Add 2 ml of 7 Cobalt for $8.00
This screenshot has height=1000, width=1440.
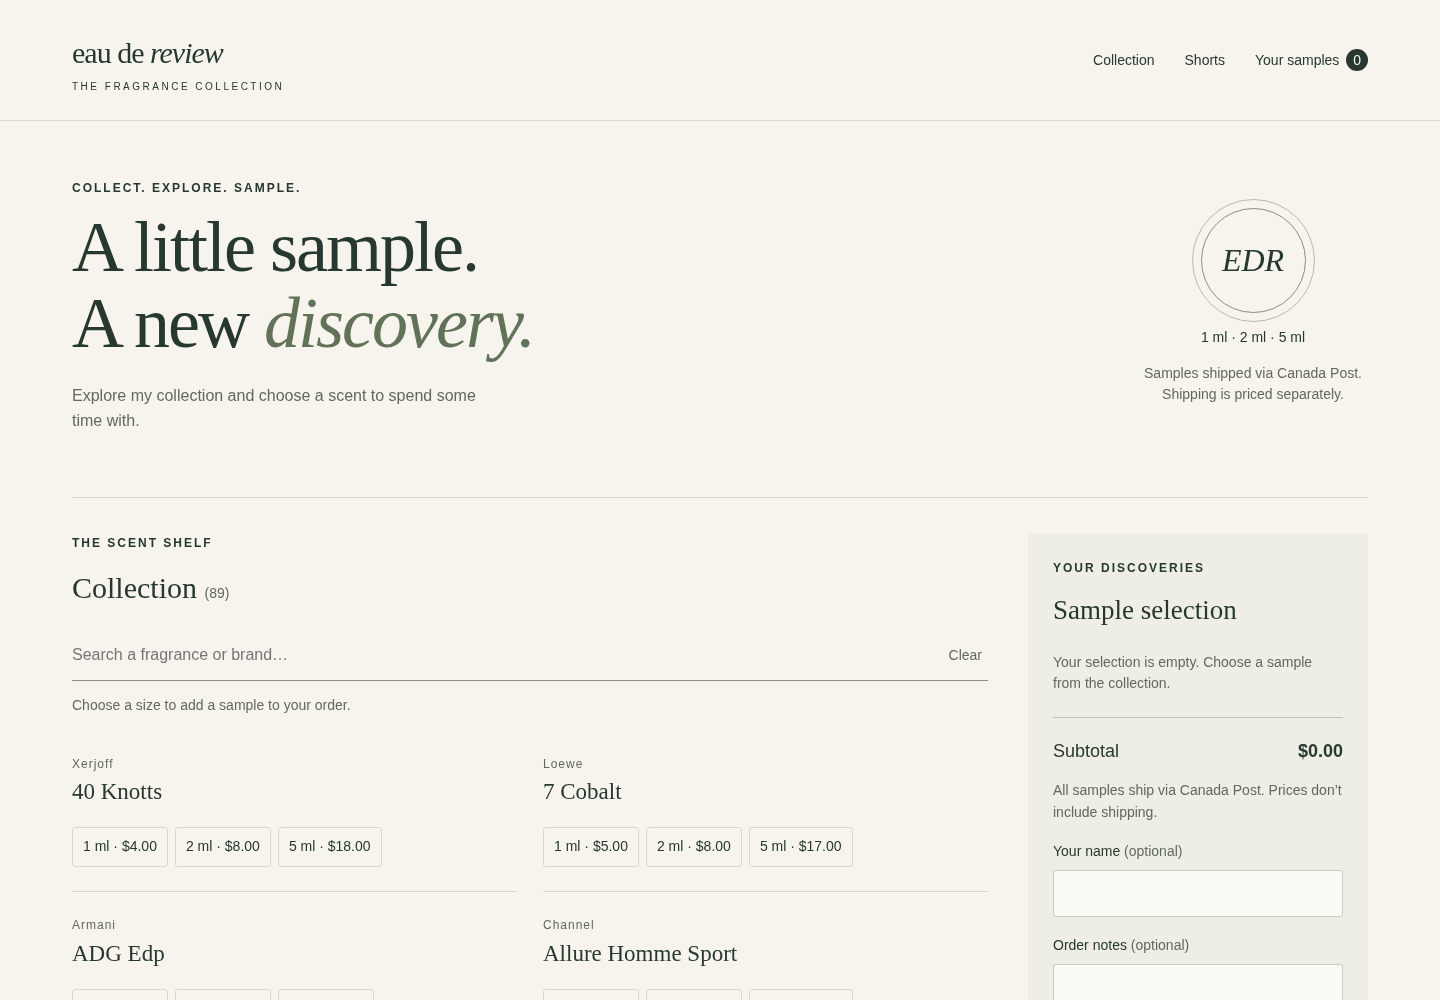694,846
